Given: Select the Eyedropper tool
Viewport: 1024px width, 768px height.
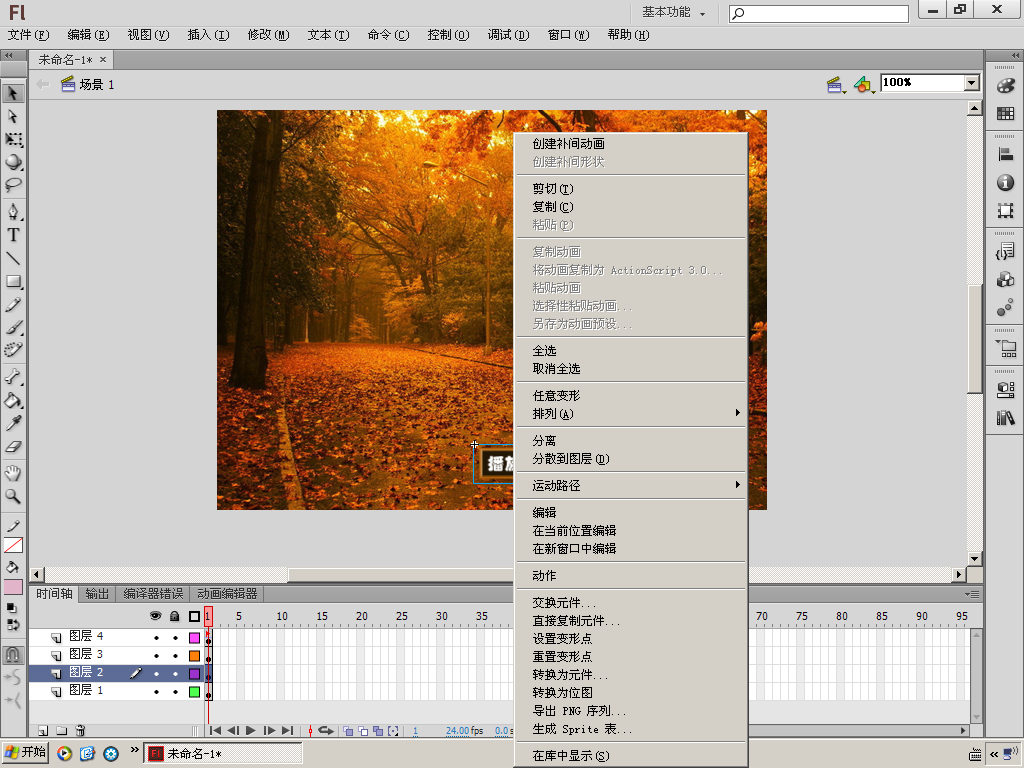Looking at the screenshot, I should click(13, 423).
